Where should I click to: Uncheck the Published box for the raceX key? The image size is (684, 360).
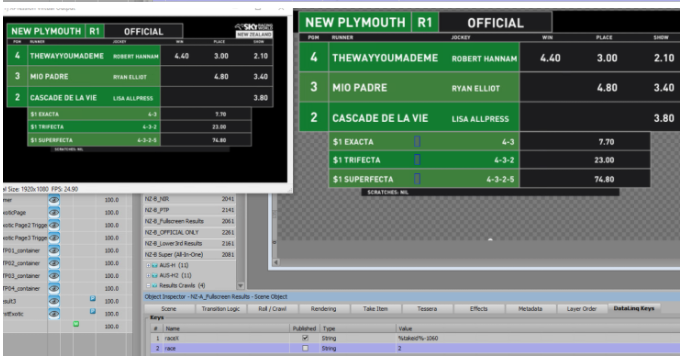(x=305, y=338)
